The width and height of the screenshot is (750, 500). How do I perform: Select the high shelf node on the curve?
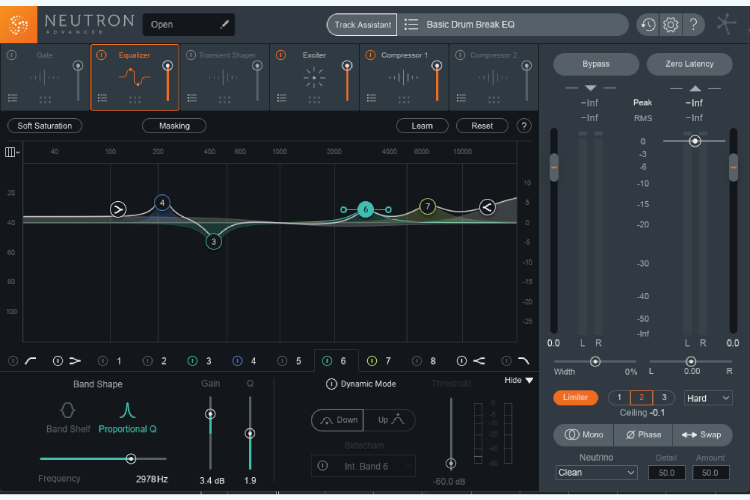[x=487, y=207]
